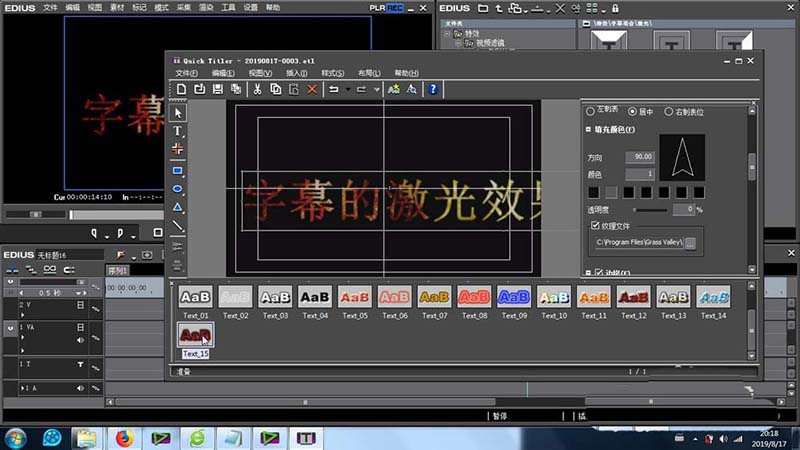
Task: Open the file explorer taskbar icon
Action: (x=87, y=438)
